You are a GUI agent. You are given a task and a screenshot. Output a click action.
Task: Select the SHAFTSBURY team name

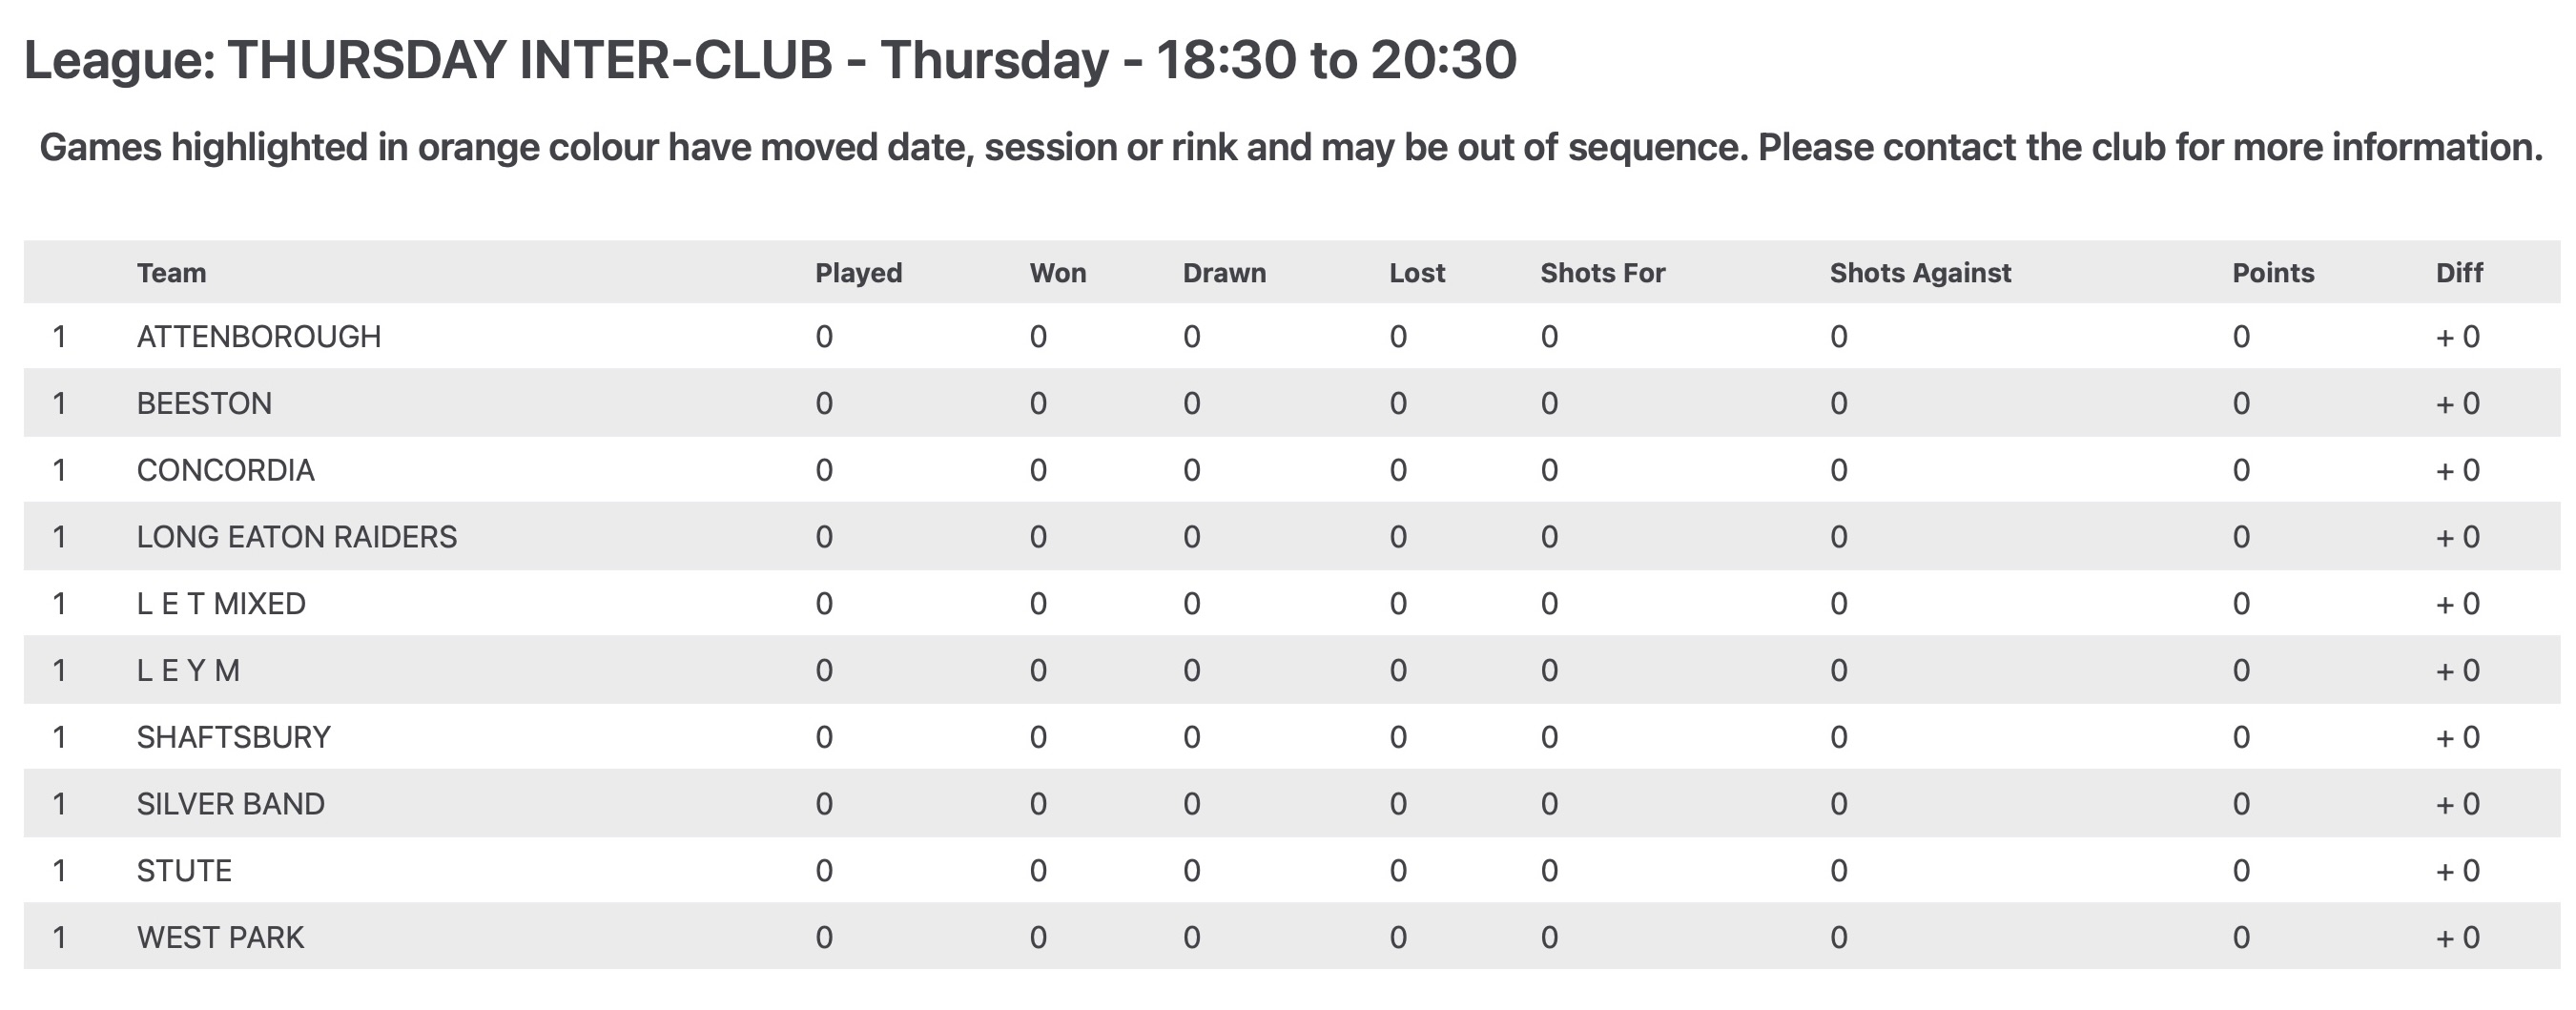234,737
